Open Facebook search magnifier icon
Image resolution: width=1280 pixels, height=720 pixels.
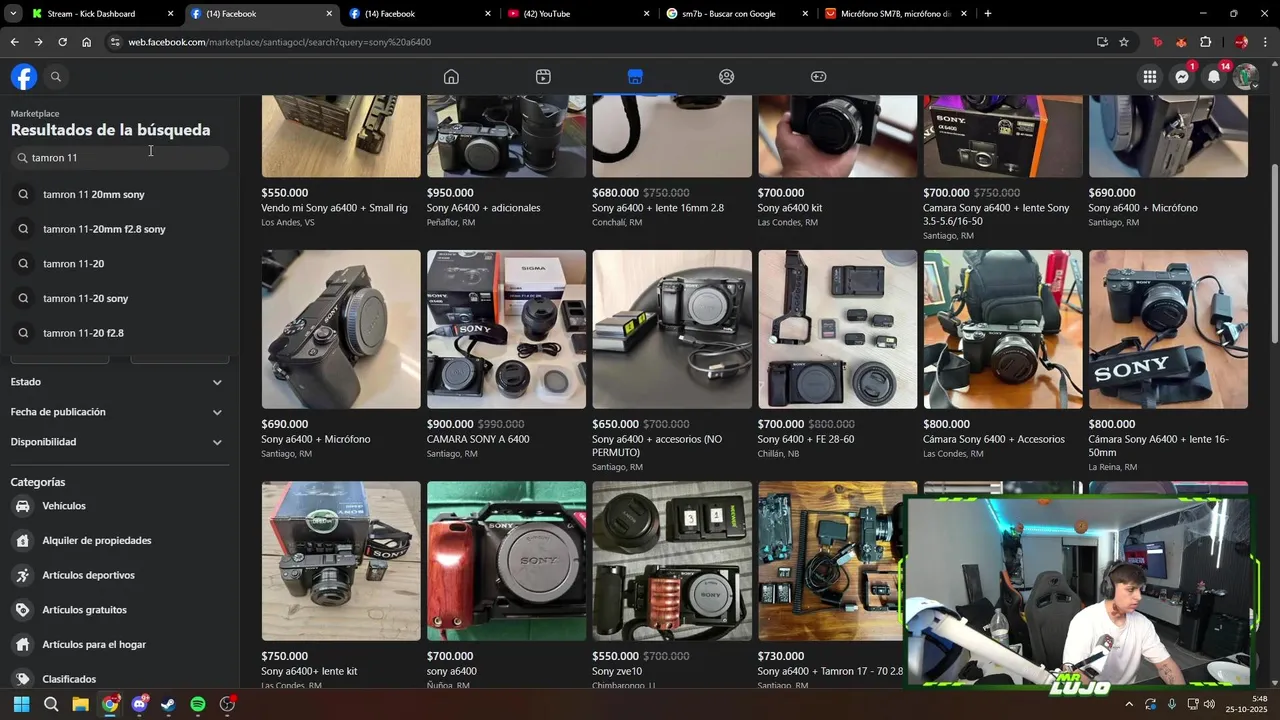(56, 77)
